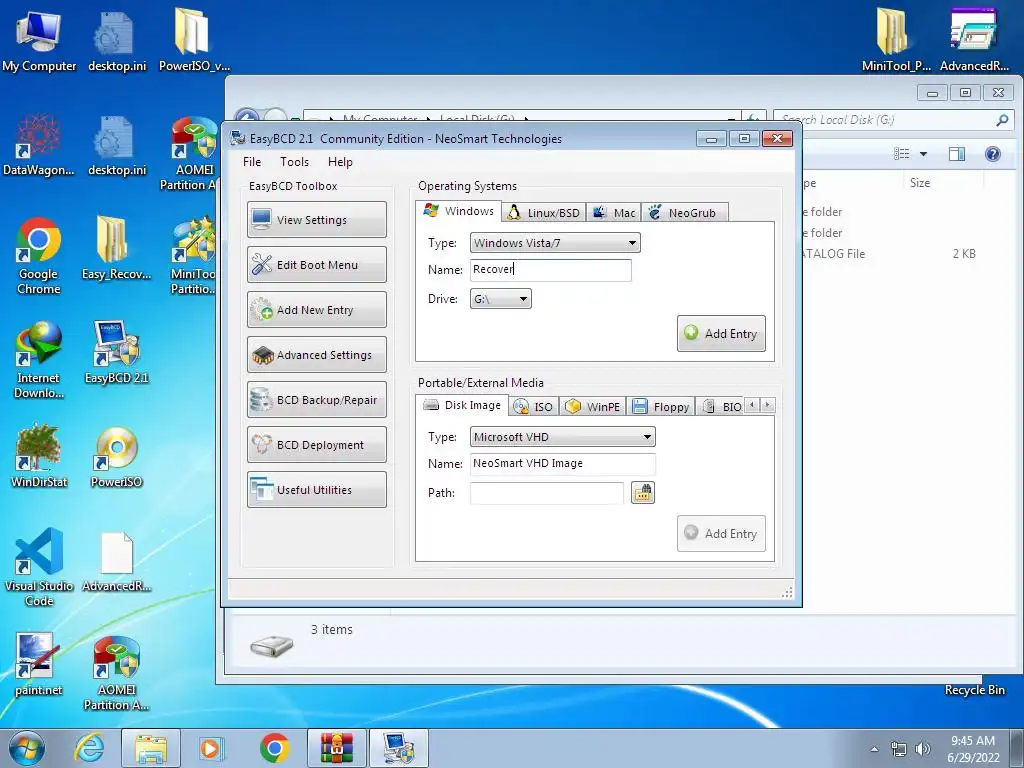Click Add Entry under Operating Systems
This screenshot has height=768, width=1024.
pos(721,334)
